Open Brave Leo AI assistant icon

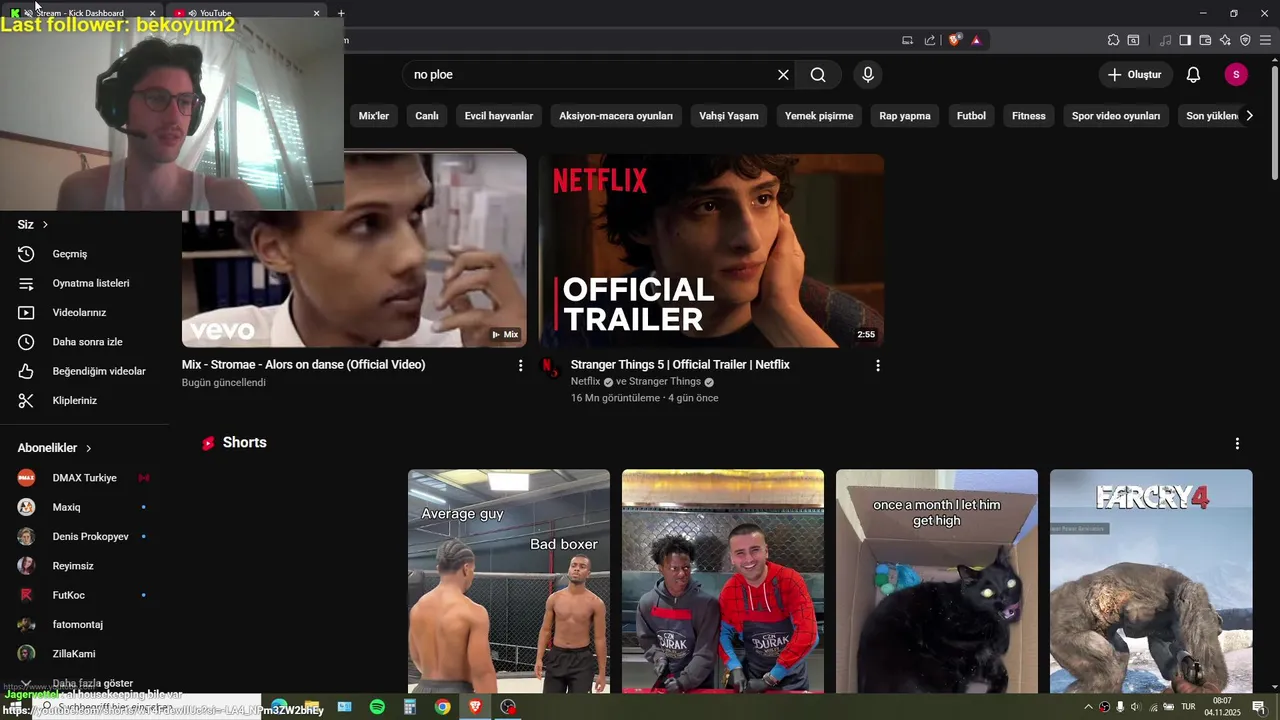[1225, 40]
